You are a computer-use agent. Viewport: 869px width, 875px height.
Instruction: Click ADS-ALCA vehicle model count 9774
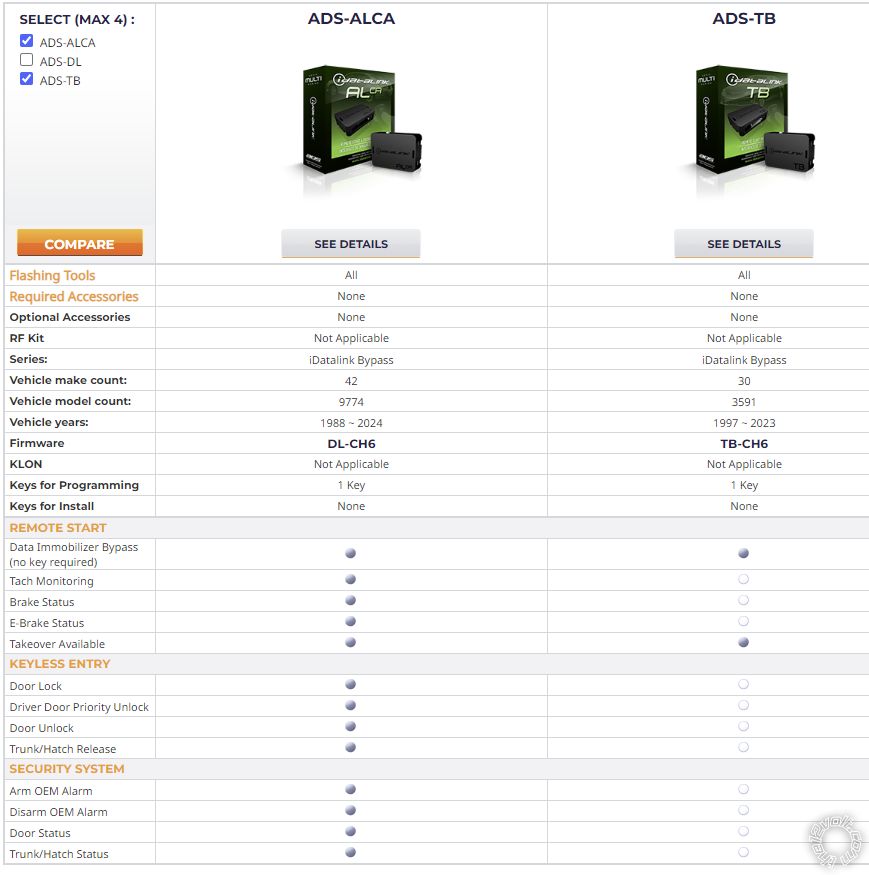(x=351, y=402)
